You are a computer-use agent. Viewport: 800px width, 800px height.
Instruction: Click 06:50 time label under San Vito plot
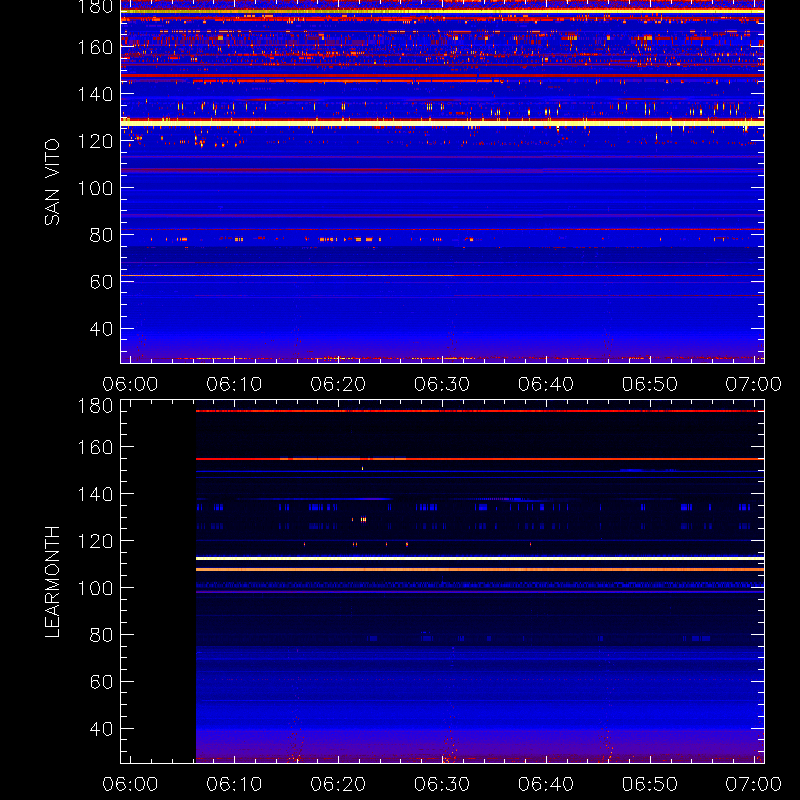coord(650,384)
